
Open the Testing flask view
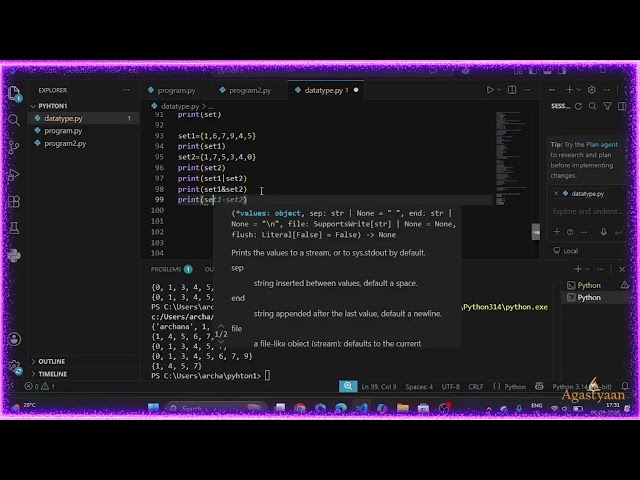pyautogui.click(x=14, y=228)
